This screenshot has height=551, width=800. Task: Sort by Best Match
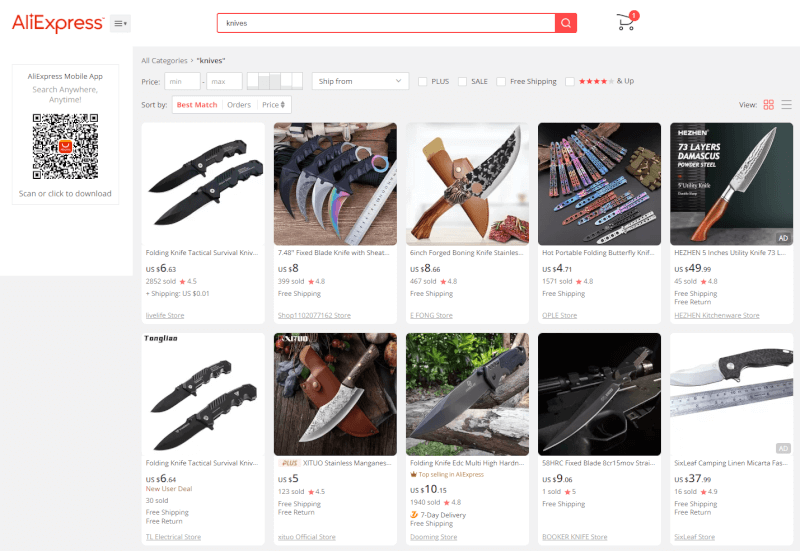(x=197, y=105)
